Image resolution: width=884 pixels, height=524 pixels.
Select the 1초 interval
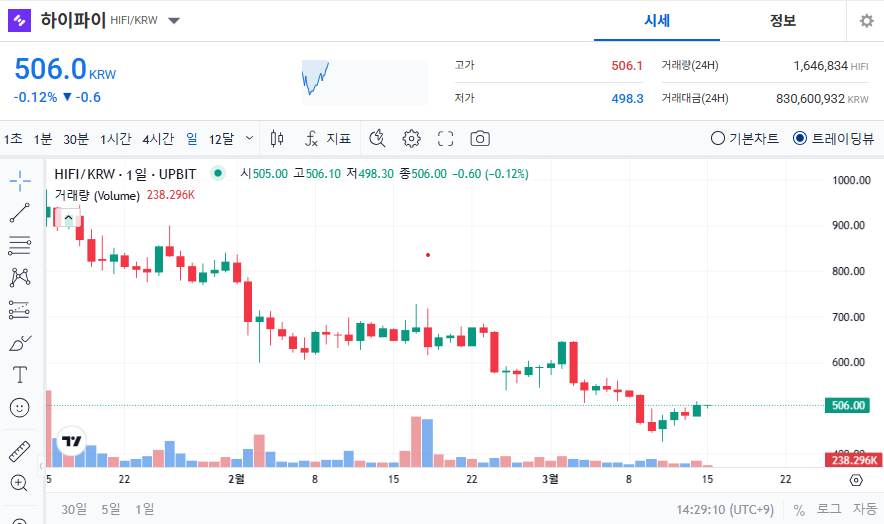pos(13,139)
